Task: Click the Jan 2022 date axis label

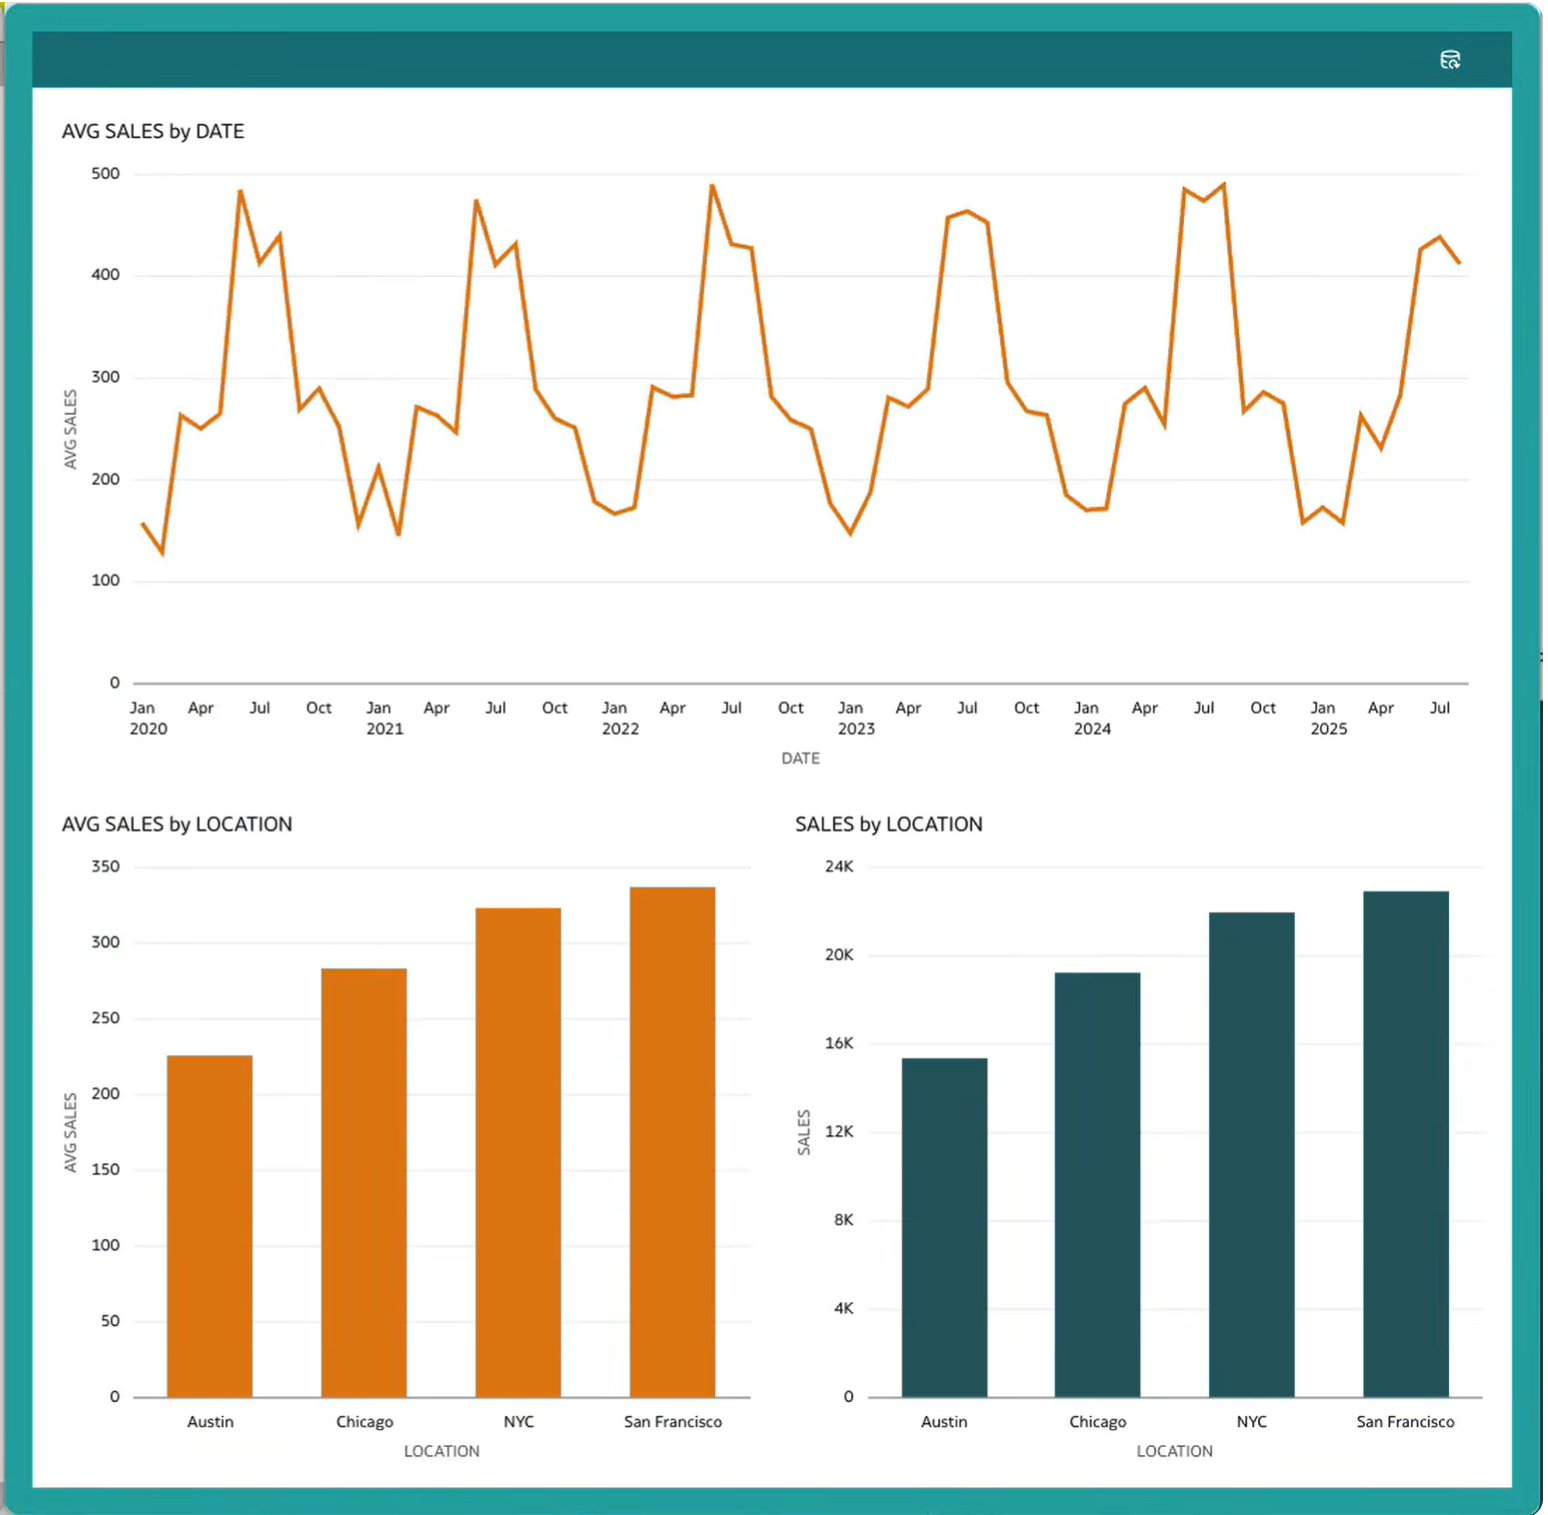Action: coord(620,718)
